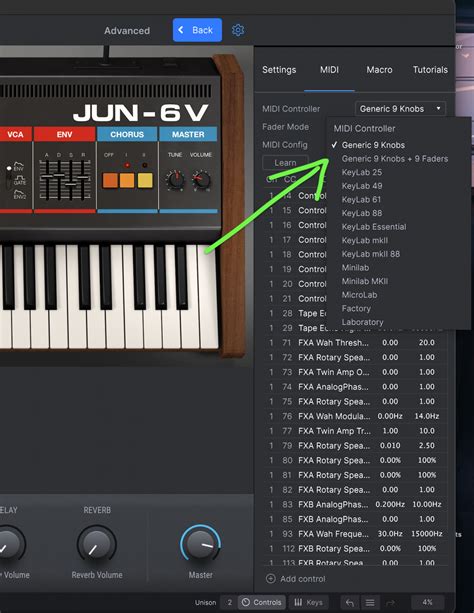Switch to the Settings tab
Screen dimensions: 474x613
pos(279,70)
